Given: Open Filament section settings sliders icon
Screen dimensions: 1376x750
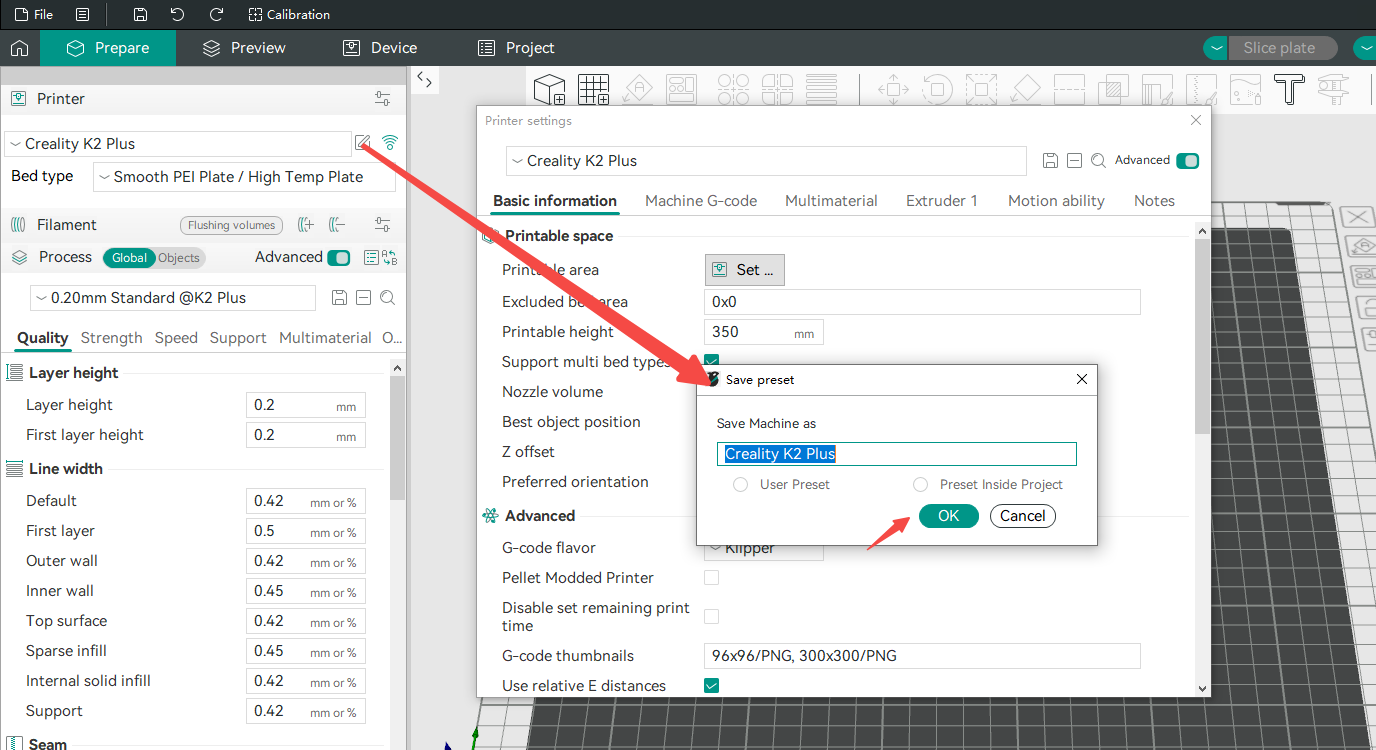Looking at the screenshot, I should tap(383, 225).
